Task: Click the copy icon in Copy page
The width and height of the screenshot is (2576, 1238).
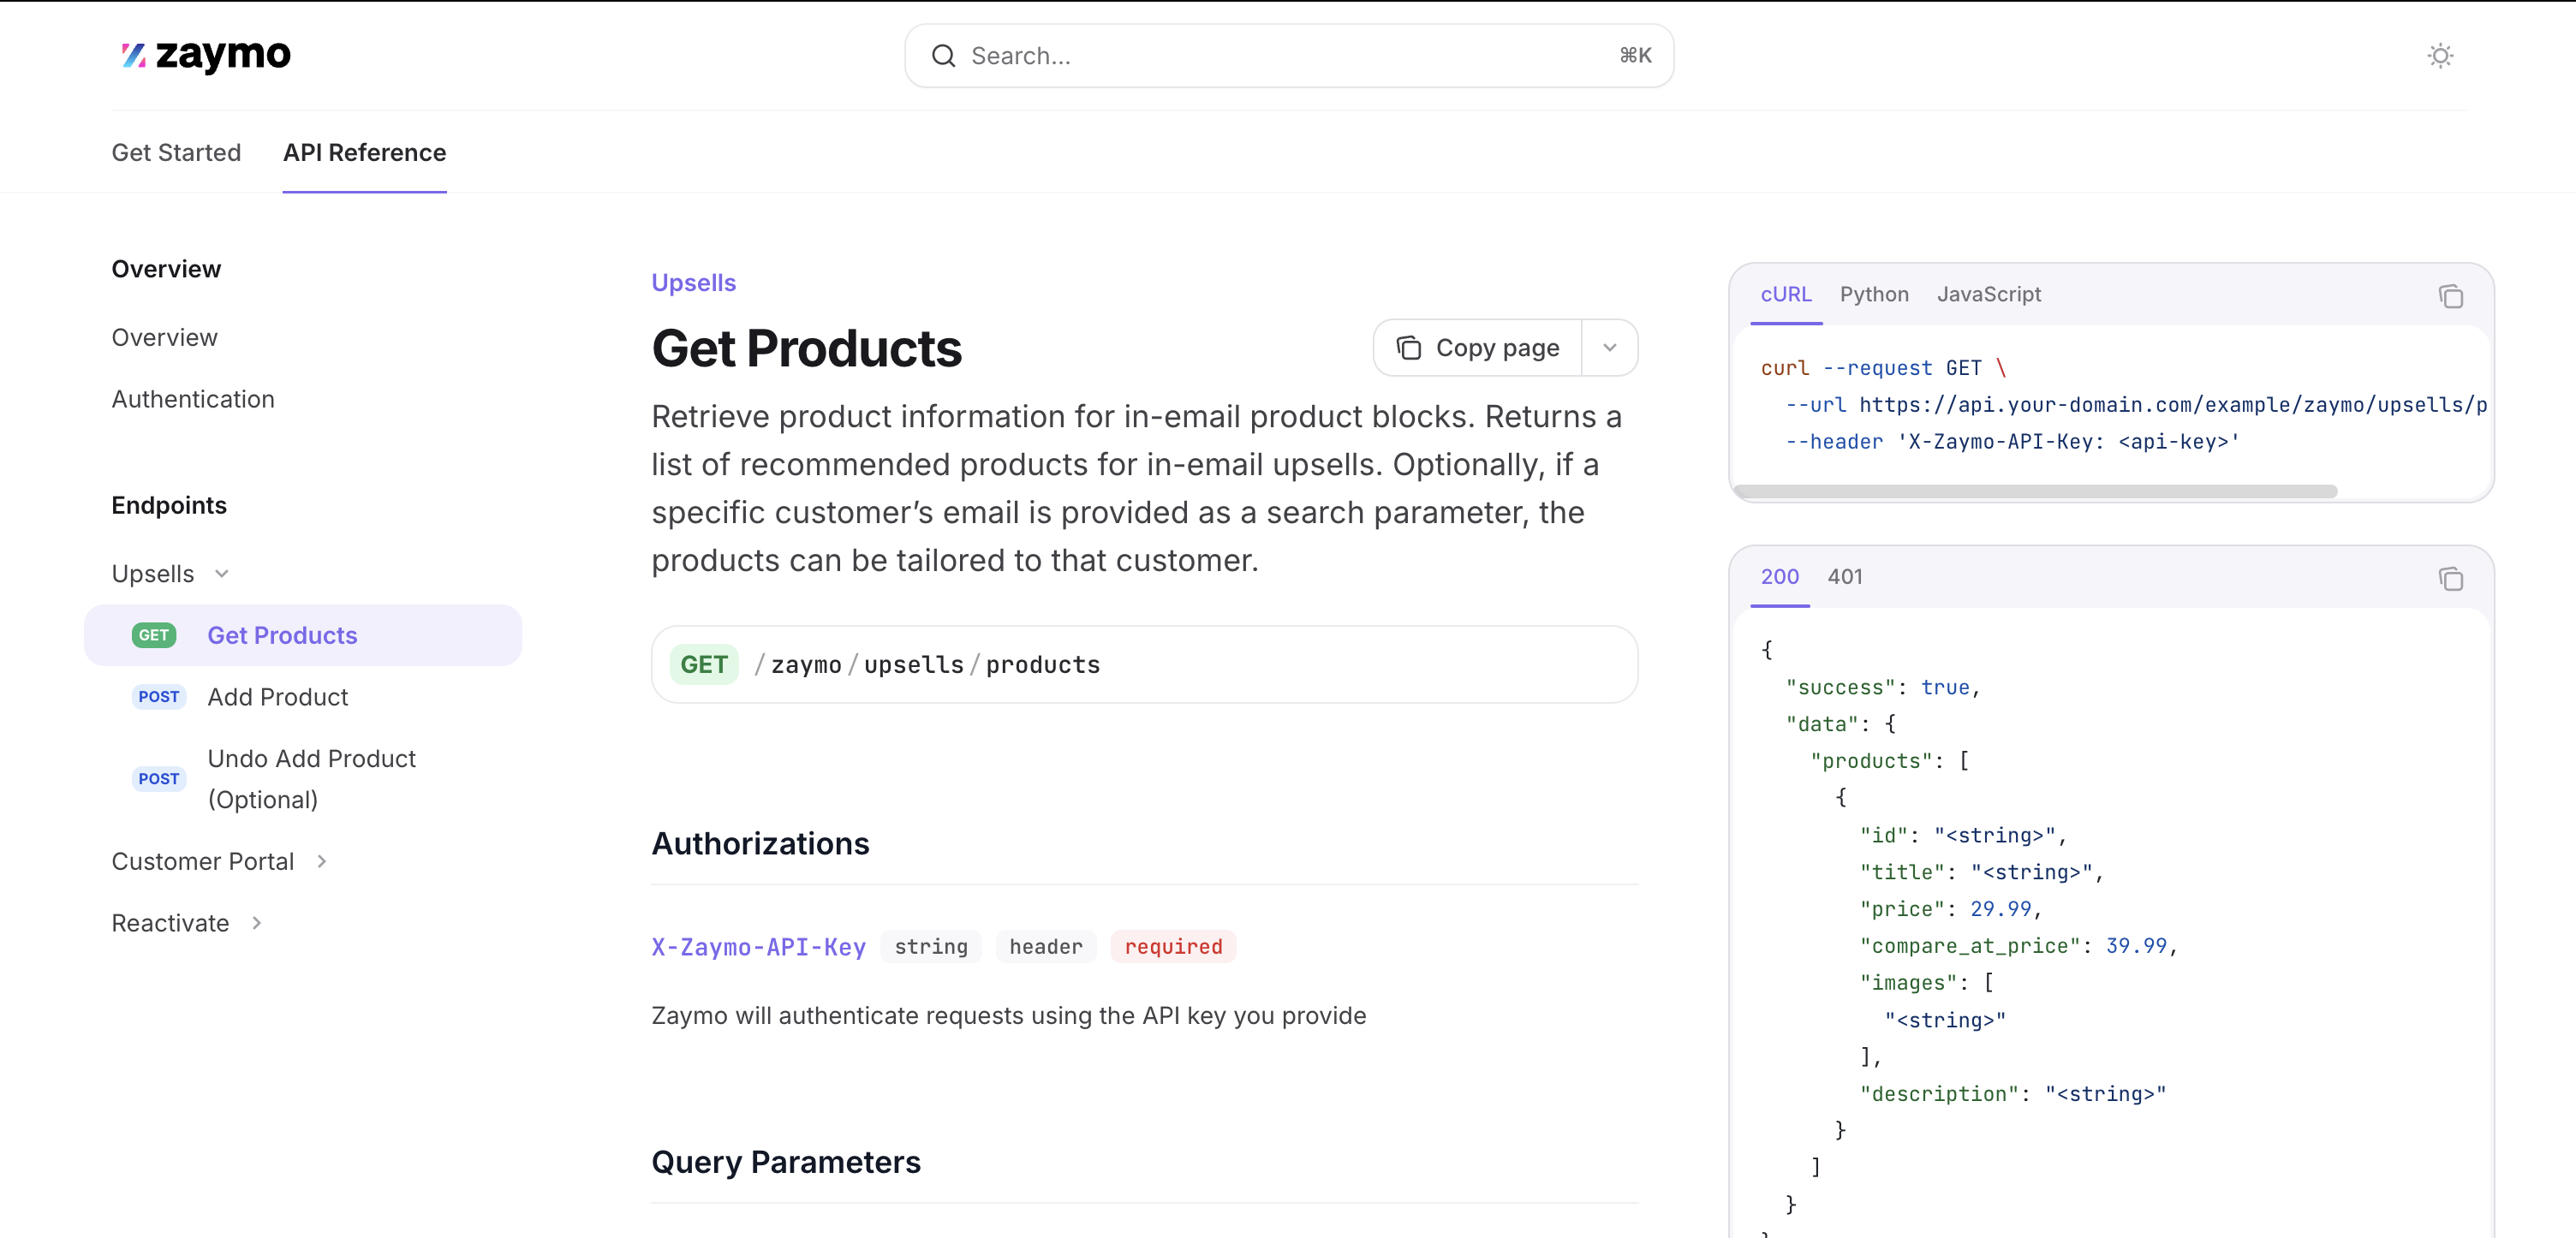Action: click(x=1408, y=348)
